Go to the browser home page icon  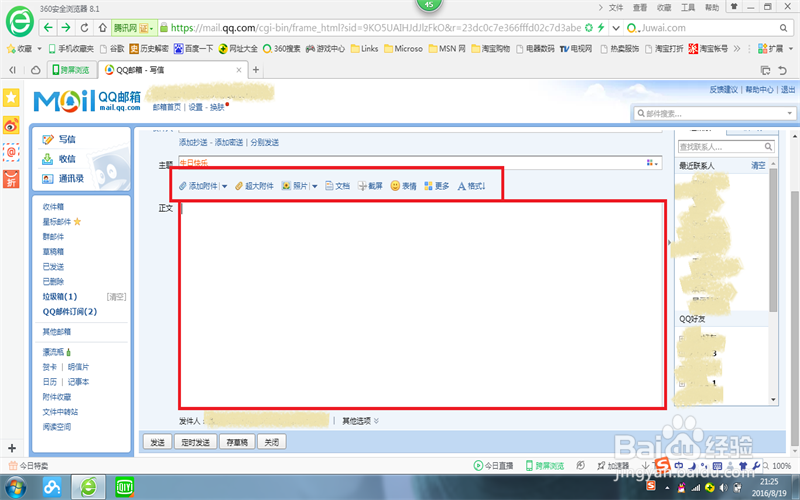tap(103, 28)
